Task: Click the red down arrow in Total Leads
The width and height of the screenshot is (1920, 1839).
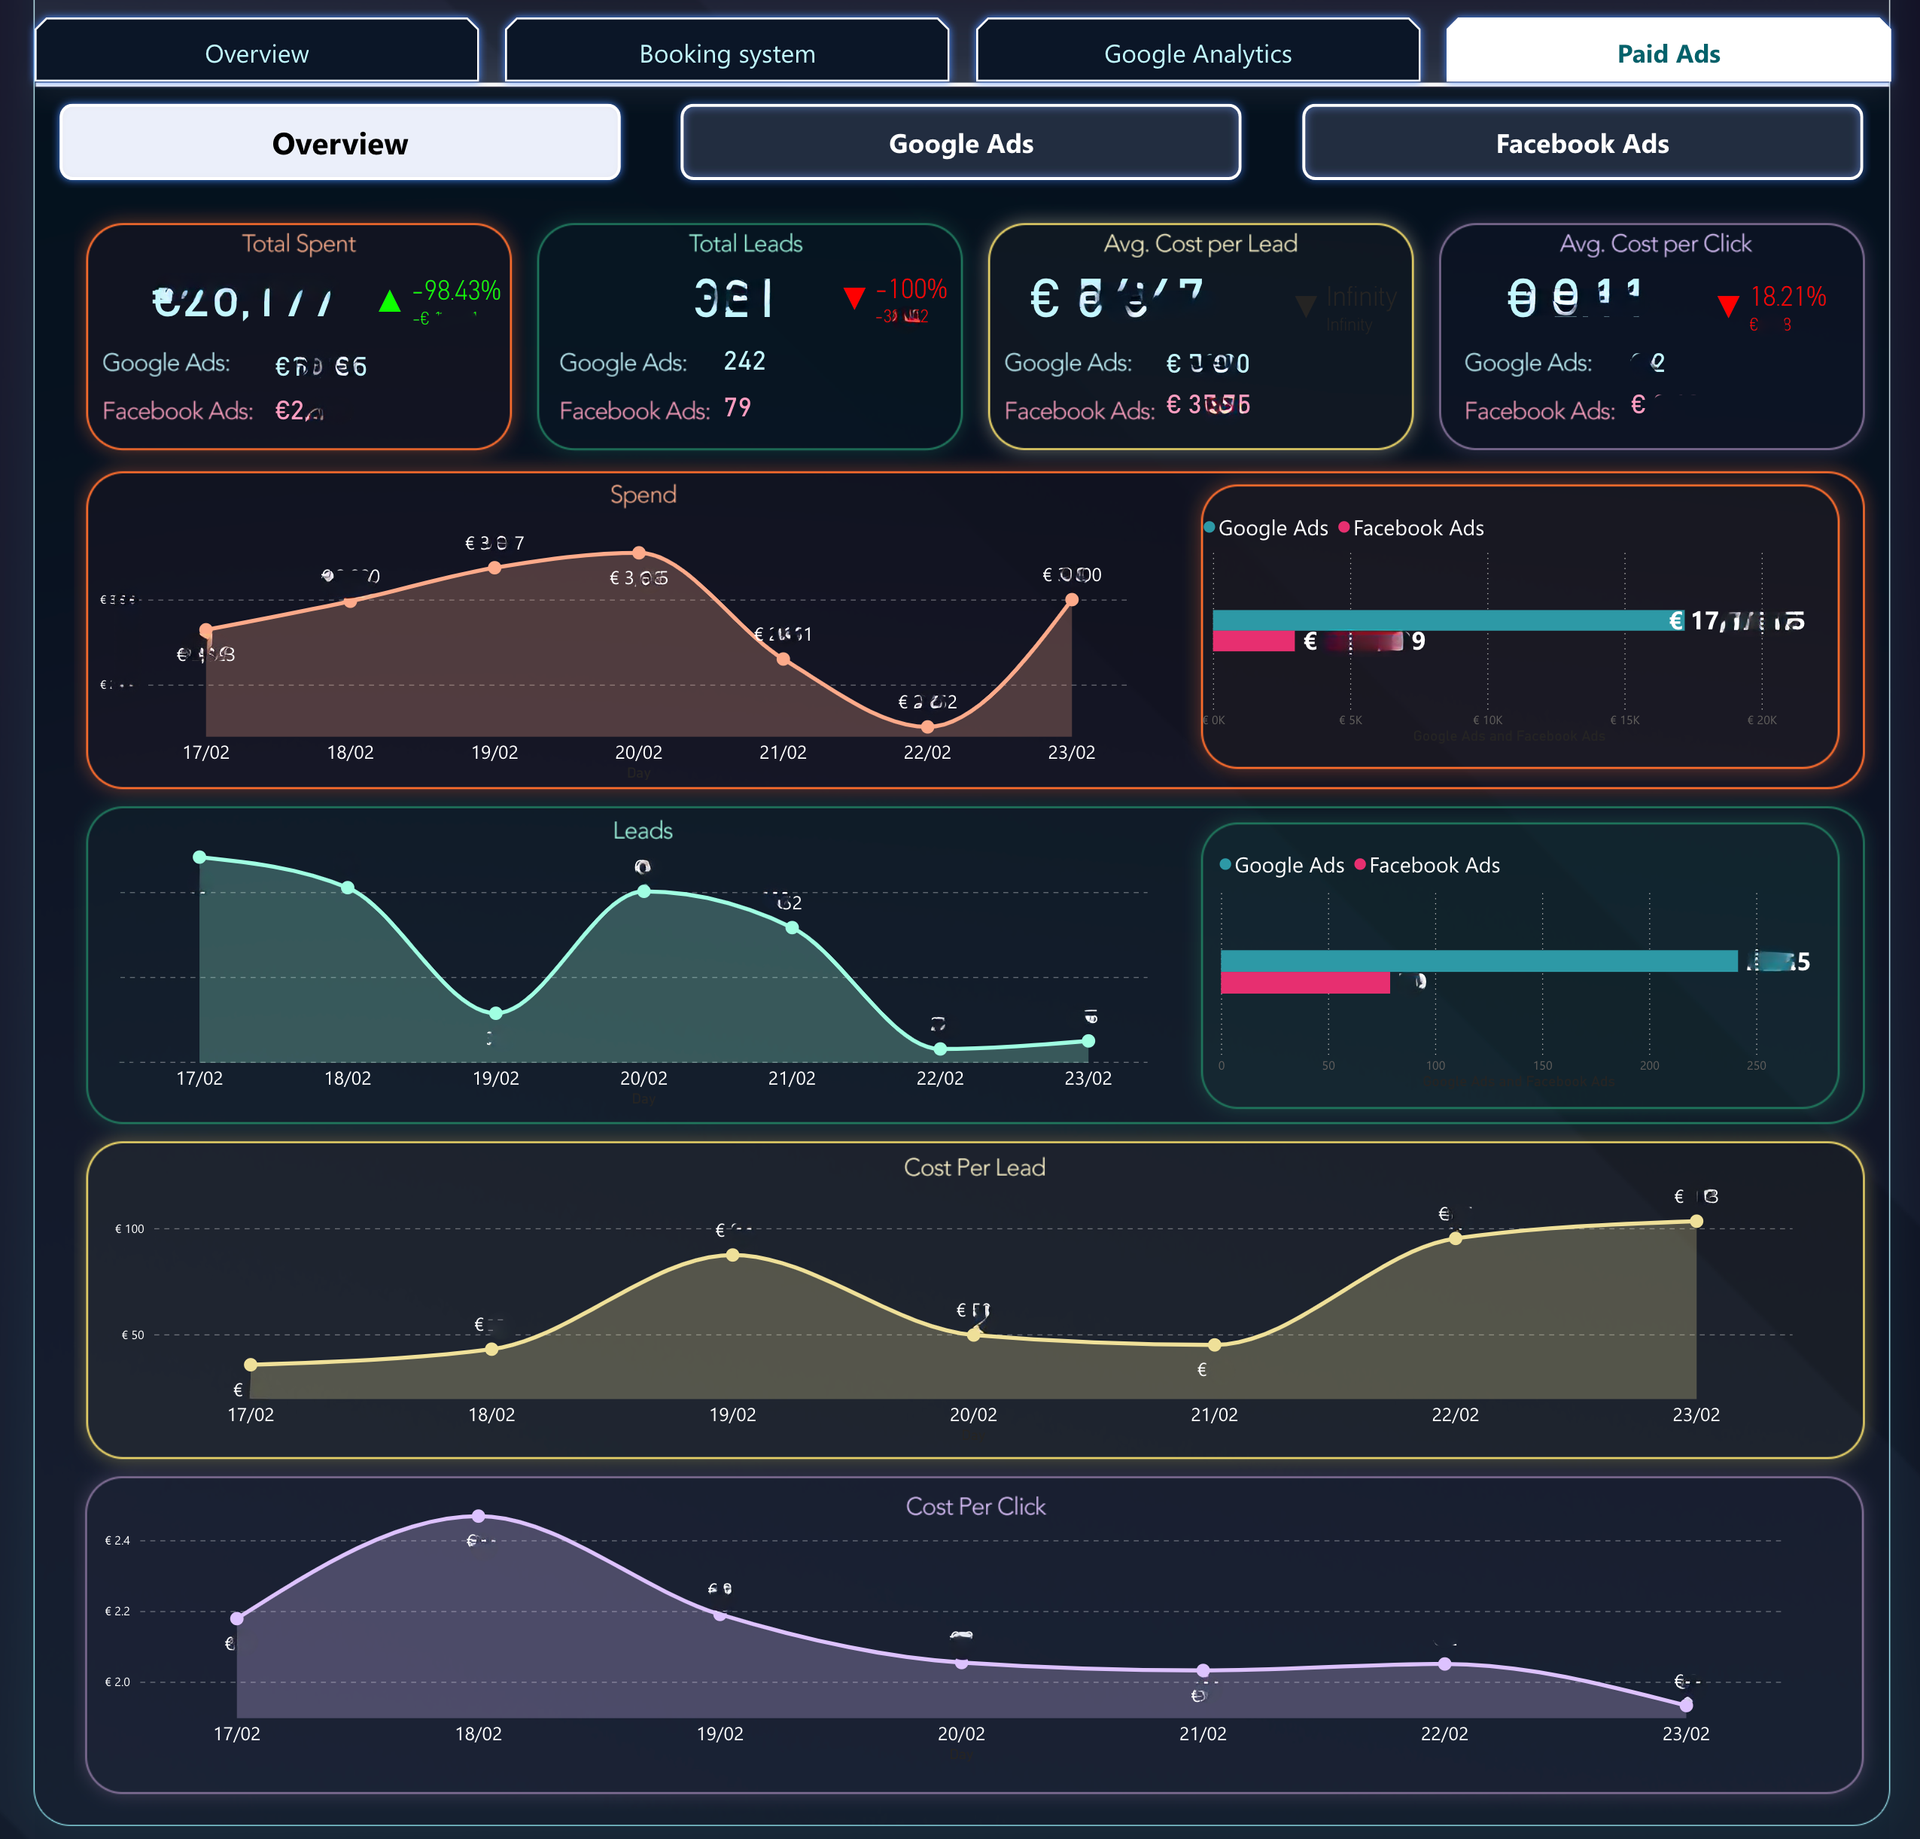Action: [854, 298]
